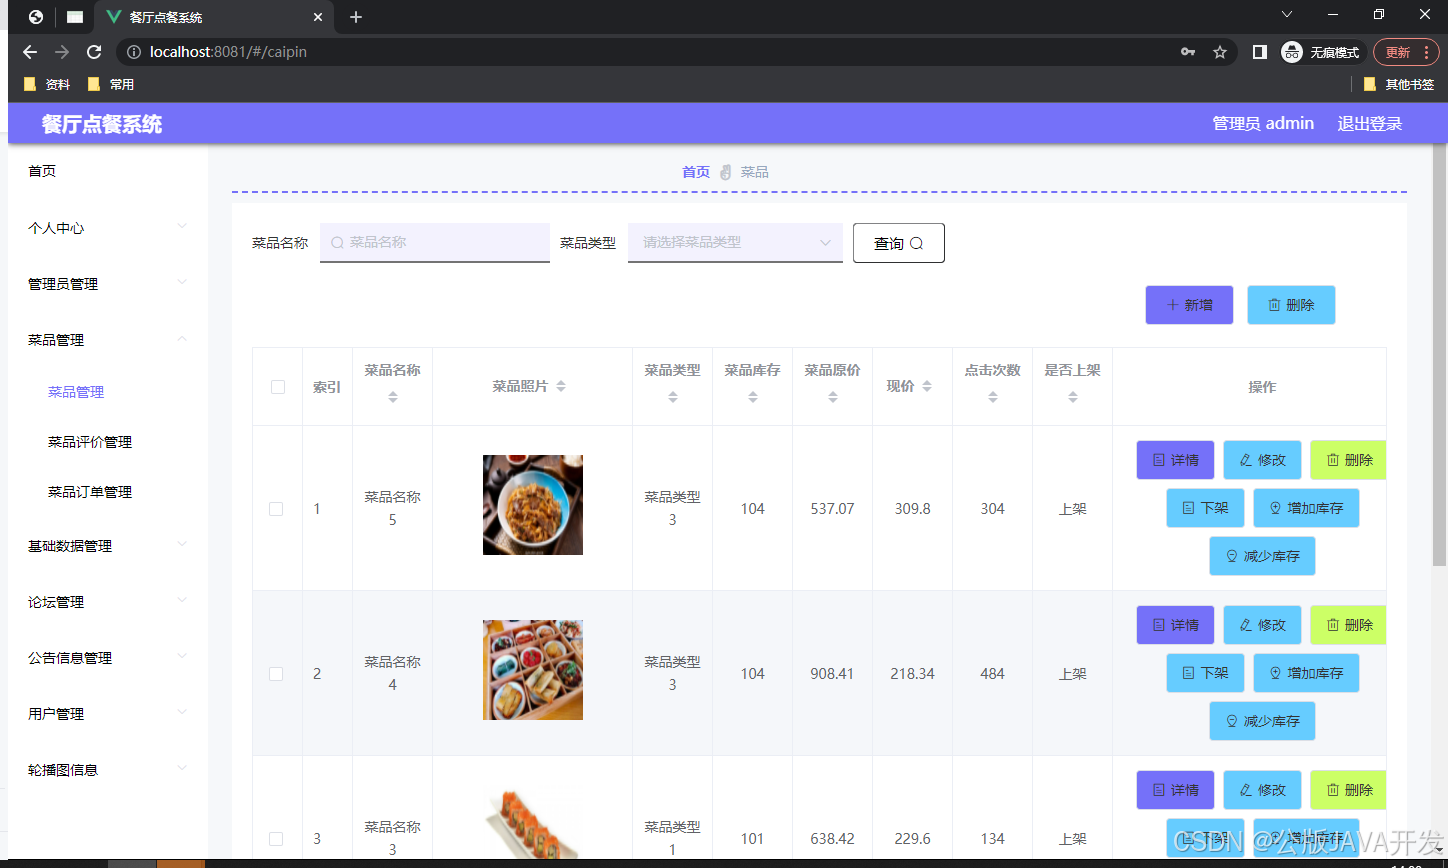The height and width of the screenshot is (868, 1448).
Task: Click the 删除 batch delete button above table
Action: 1291,305
